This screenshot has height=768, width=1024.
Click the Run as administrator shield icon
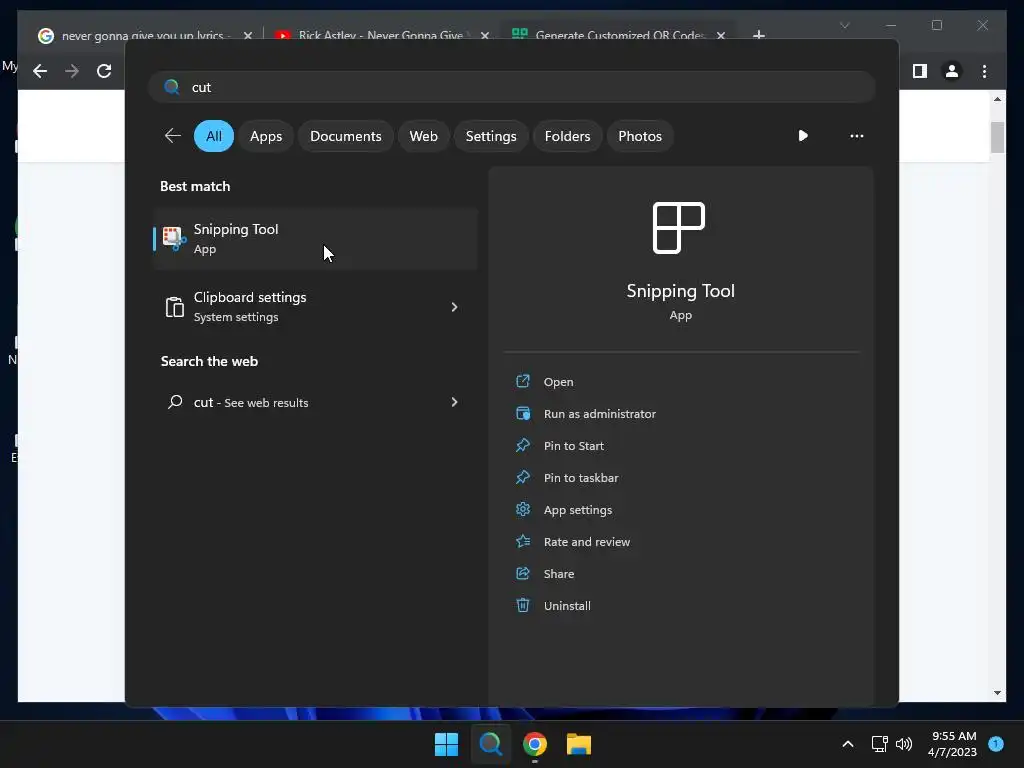click(522, 413)
